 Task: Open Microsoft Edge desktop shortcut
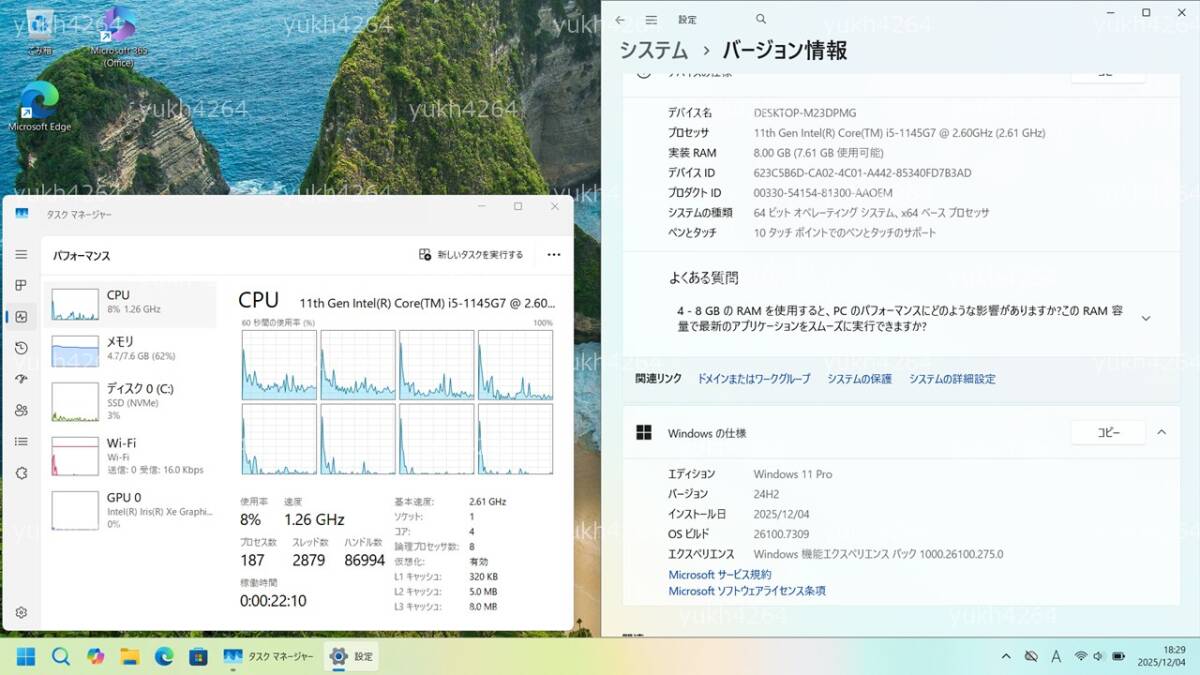point(40,106)
